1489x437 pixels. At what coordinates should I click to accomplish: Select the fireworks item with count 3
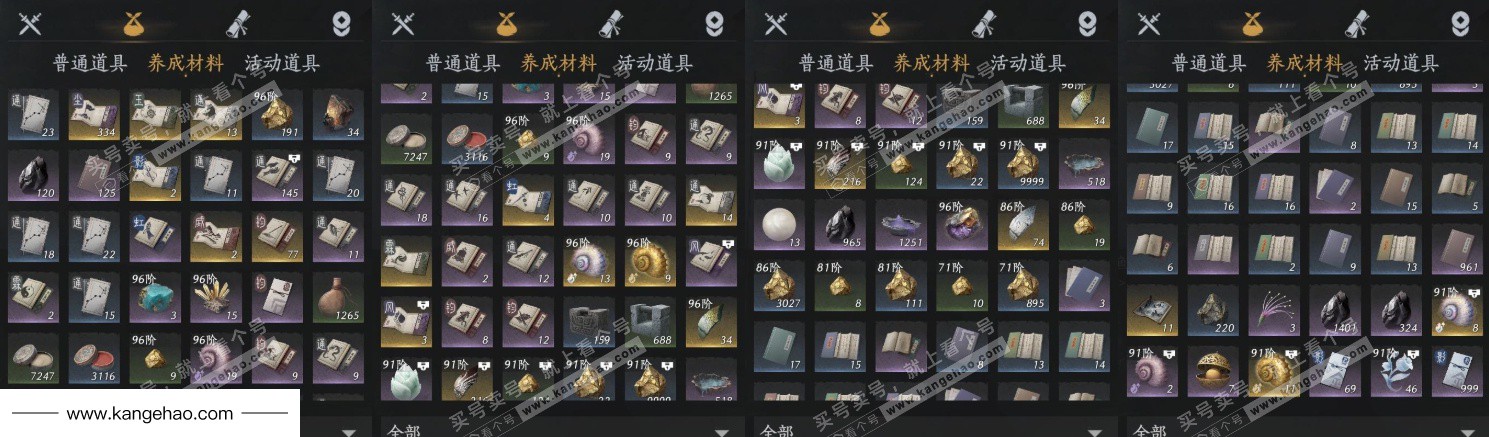tap(1274, 309)
